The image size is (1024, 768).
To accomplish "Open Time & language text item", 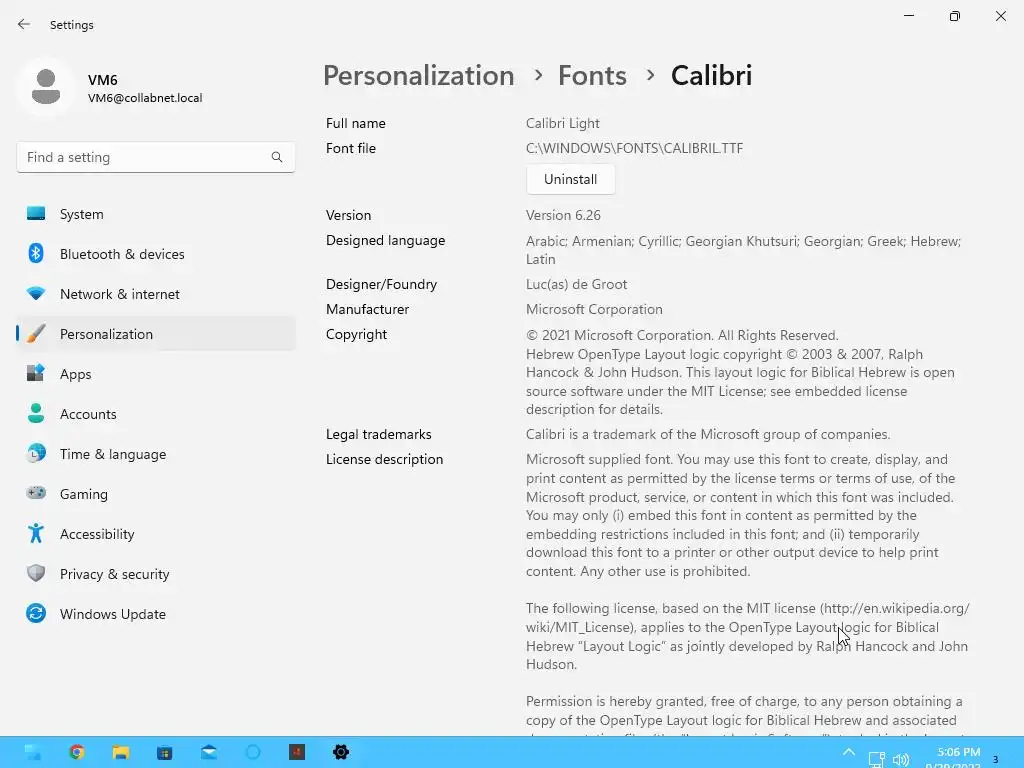I will click(x=113, y=454).
